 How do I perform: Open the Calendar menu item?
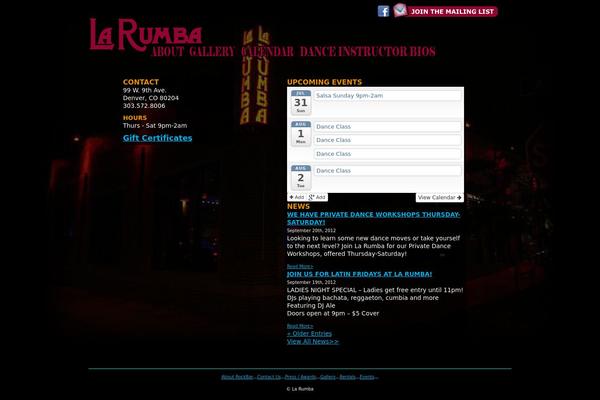click(267, 52)
